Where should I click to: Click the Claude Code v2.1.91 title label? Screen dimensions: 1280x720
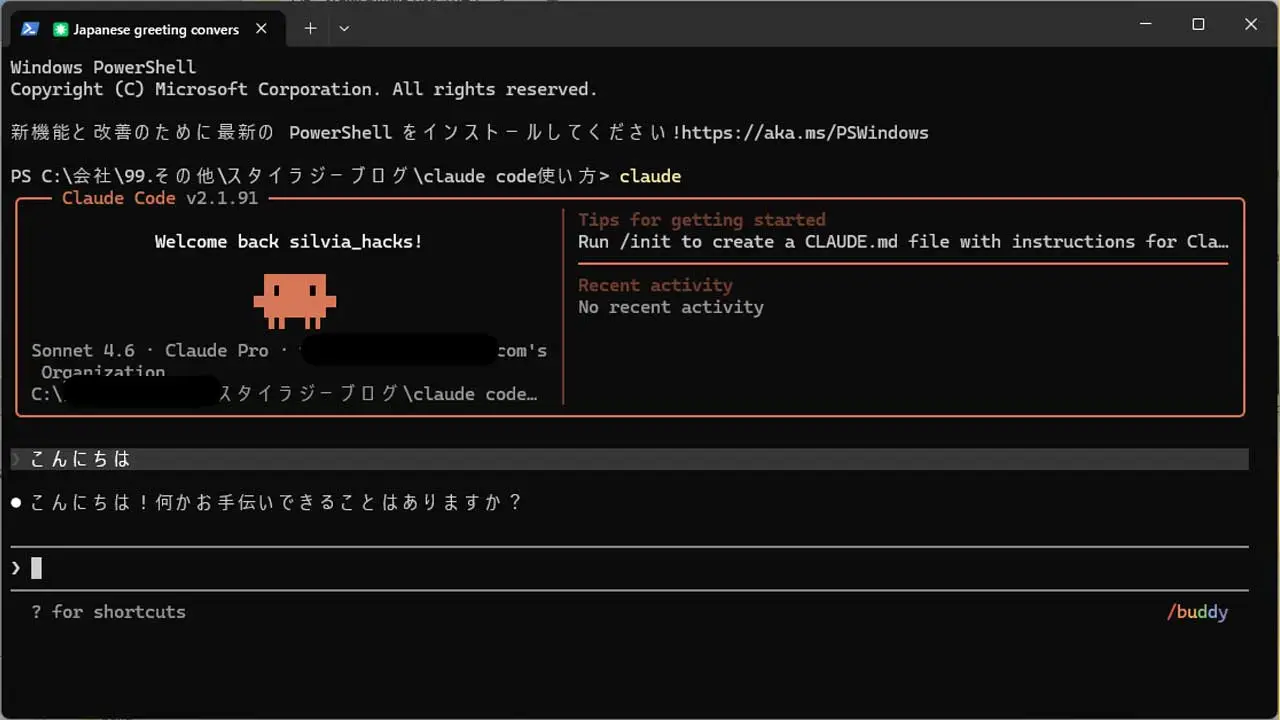[160, 198]
